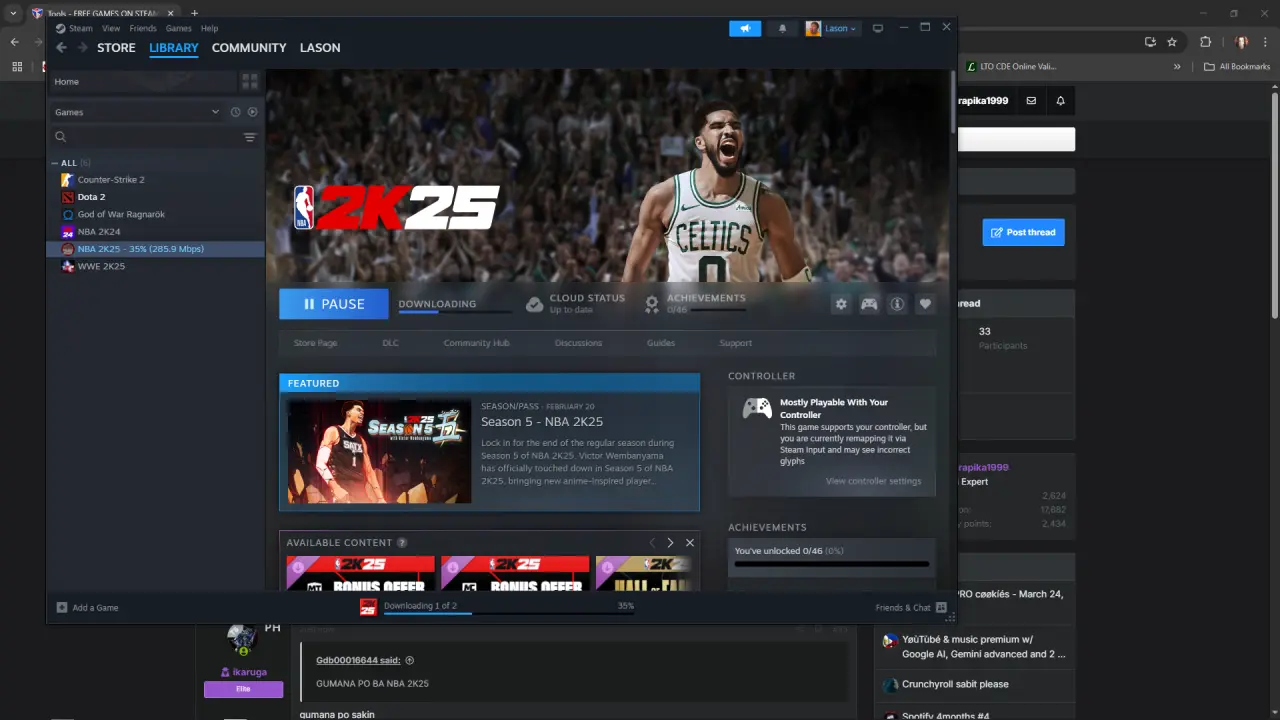Click the Chrome install app icon
The height and width of the screenshot is (720, 1280).
pyautogui.click(x=1150, y=42)
